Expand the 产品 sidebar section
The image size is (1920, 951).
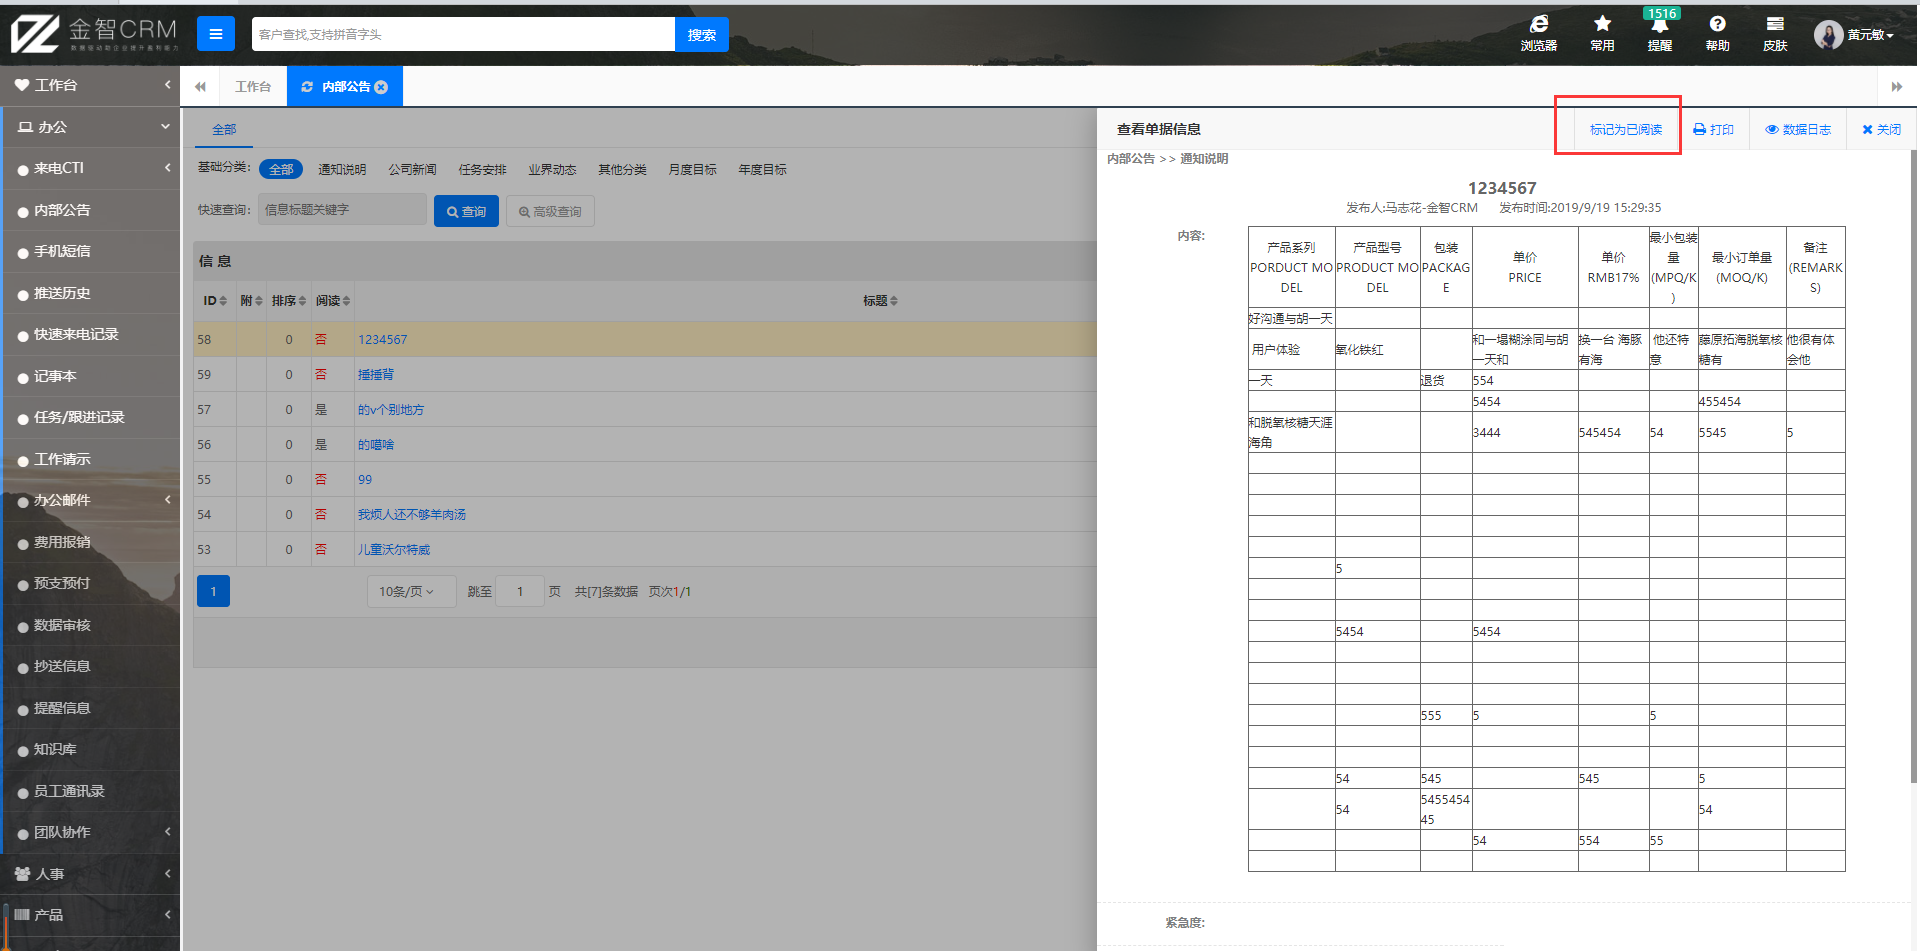click(x=90, y=915)
